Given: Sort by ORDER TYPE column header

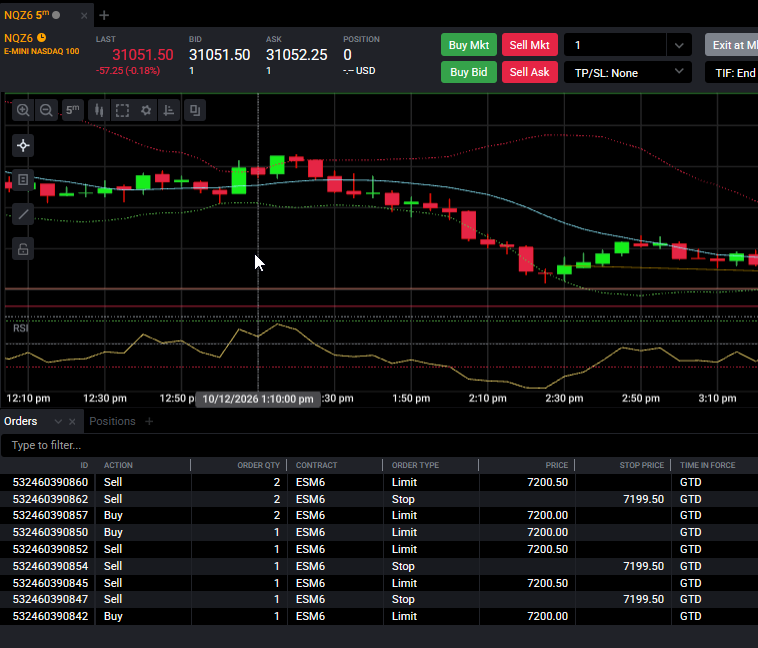Looking at the screenshot, I should [415, 465].
